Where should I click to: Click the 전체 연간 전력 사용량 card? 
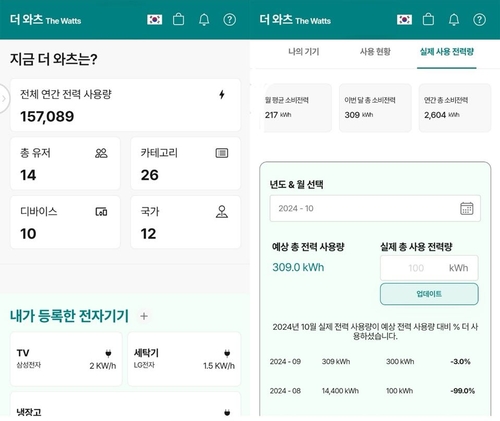125,105
